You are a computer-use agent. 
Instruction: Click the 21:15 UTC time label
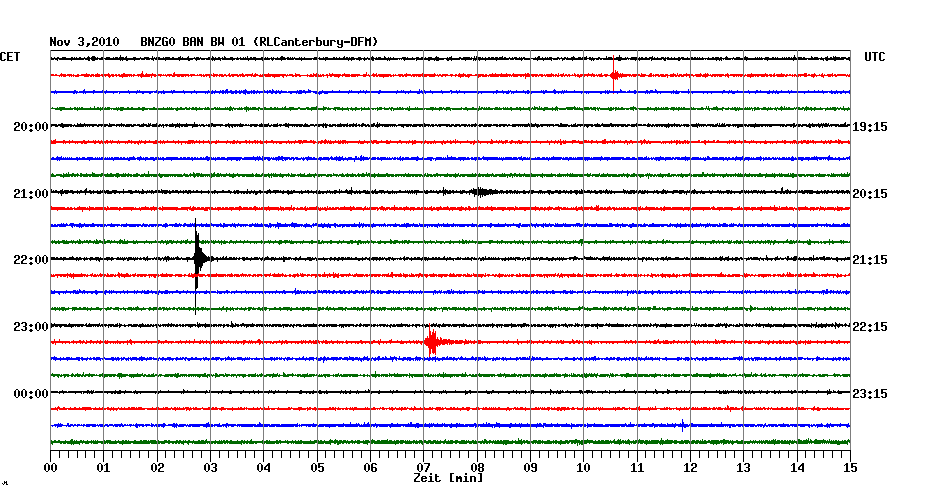coord(869,260)
